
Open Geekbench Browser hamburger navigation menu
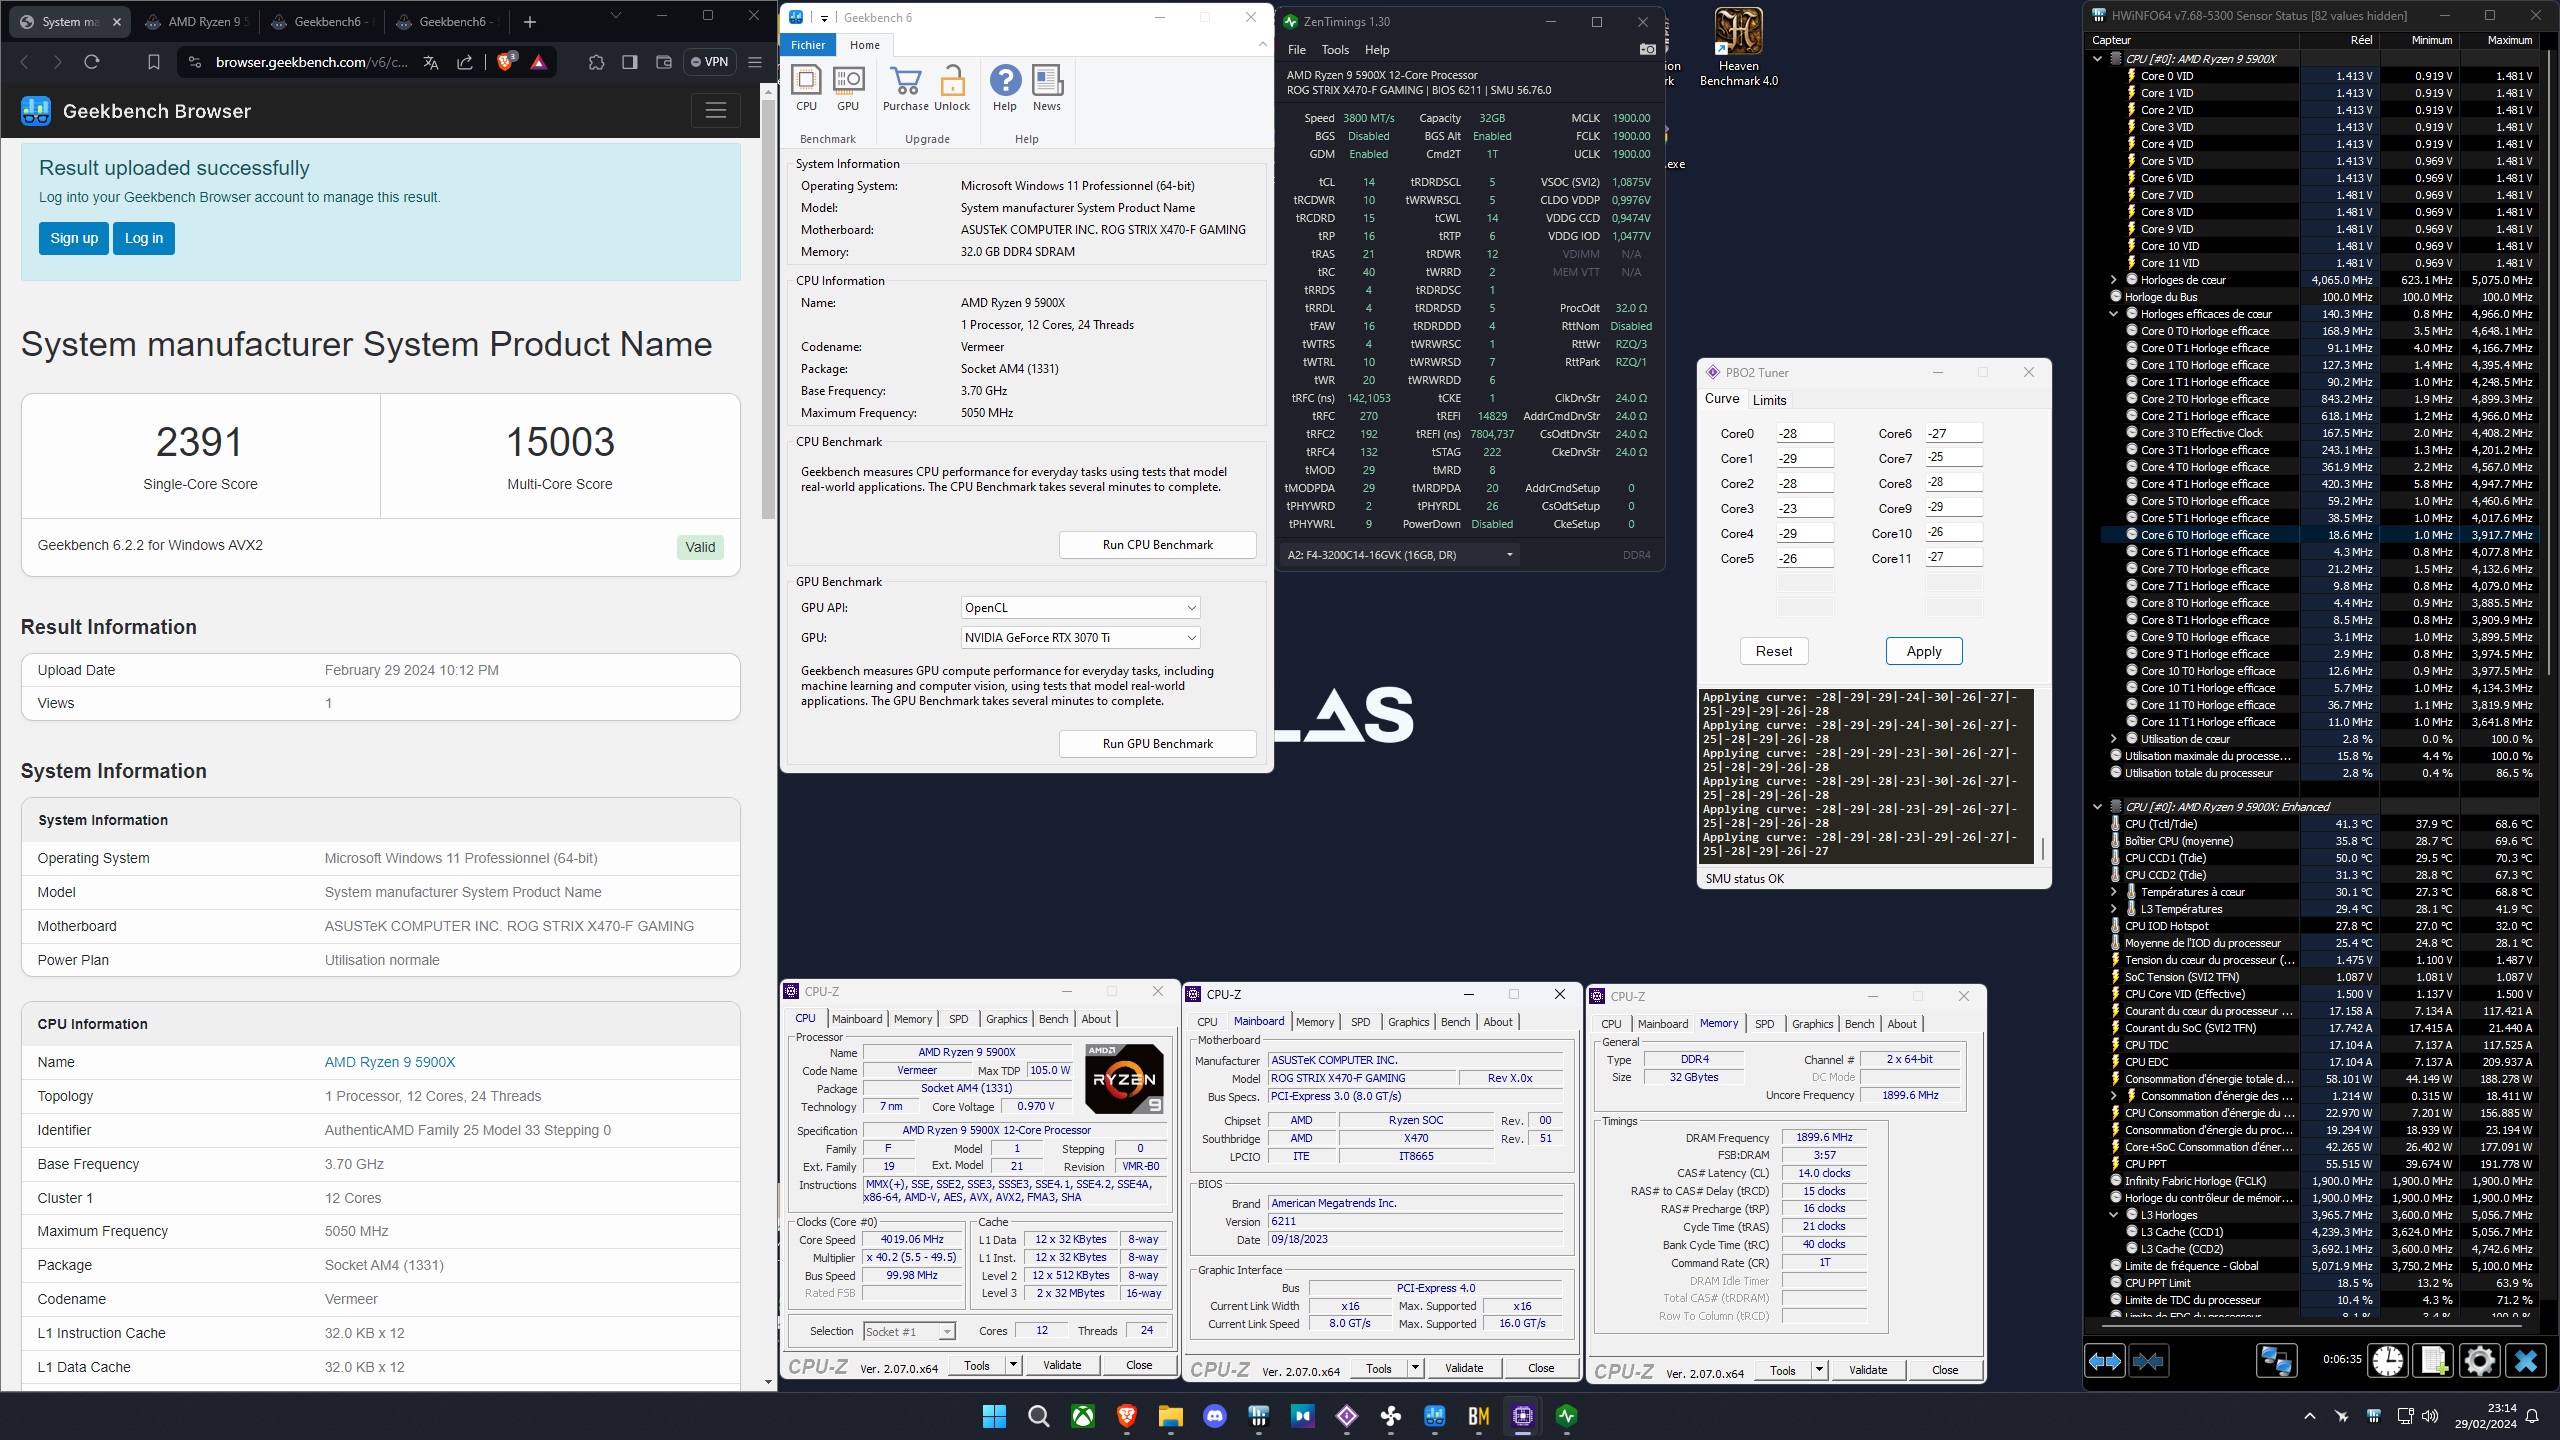pos(716,111)
